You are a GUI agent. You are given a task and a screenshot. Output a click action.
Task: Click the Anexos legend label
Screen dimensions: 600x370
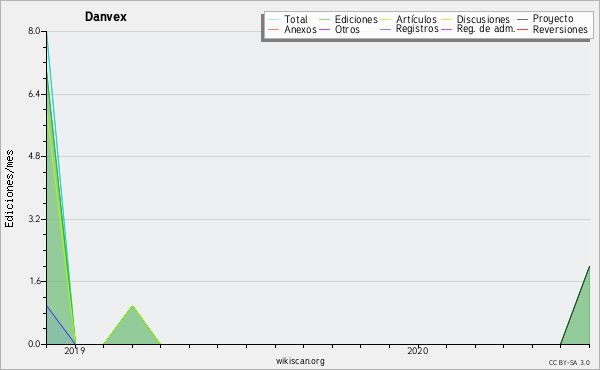(x=300, y=29)
